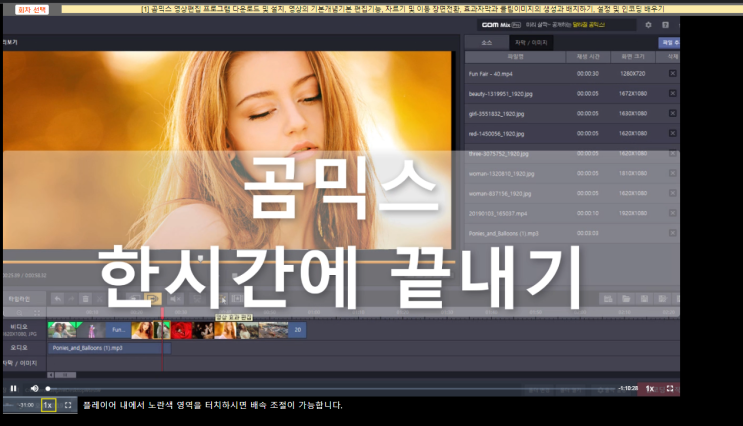Toggle the player volume speaker icon
Screen dimensions: 743x426
click(x=34, y=389)
